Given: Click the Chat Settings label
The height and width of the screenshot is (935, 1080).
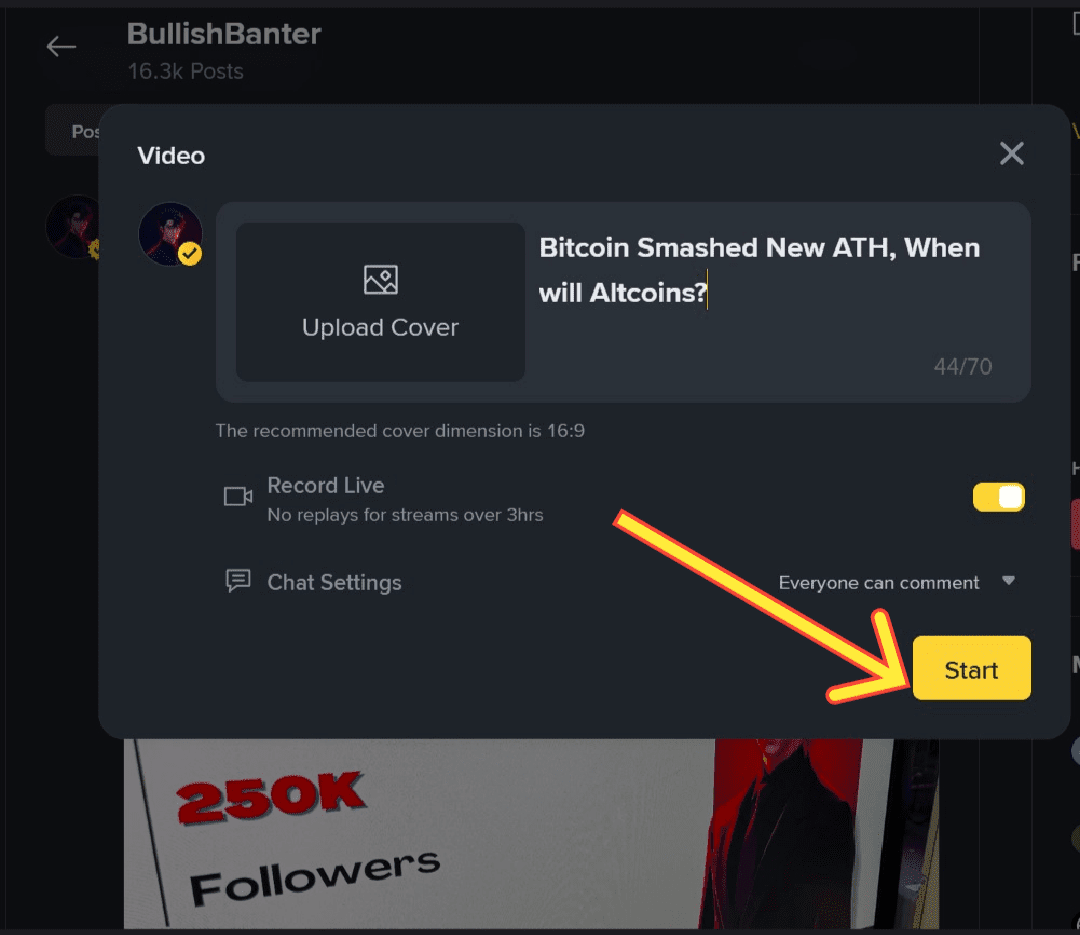Looking at the screenshot, I should 334,582.
